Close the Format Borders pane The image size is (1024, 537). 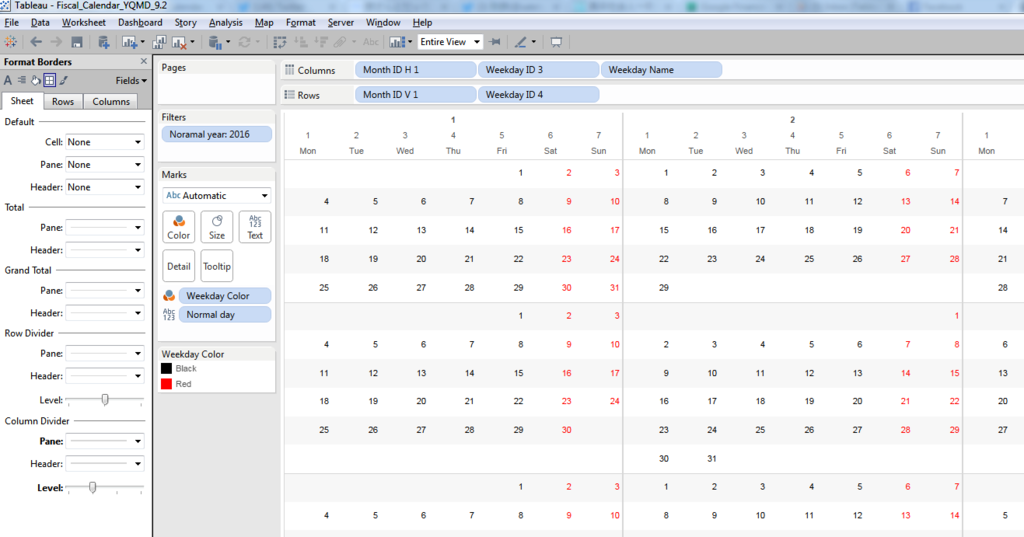click(x=144, y=61)
